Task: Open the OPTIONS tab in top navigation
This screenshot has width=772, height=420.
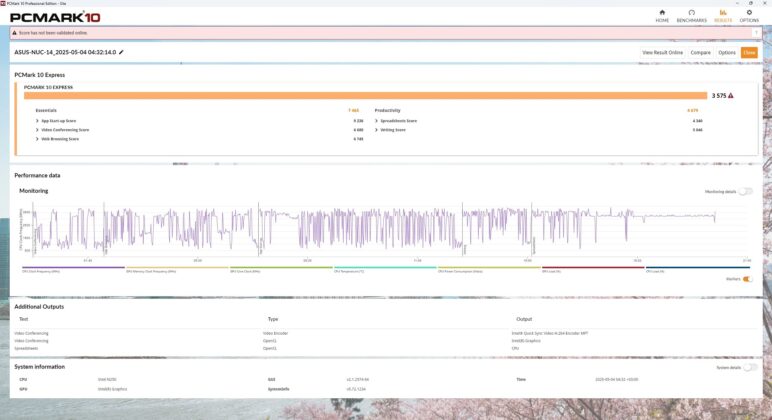Action: pyautogui.click(x=749, y=16)
